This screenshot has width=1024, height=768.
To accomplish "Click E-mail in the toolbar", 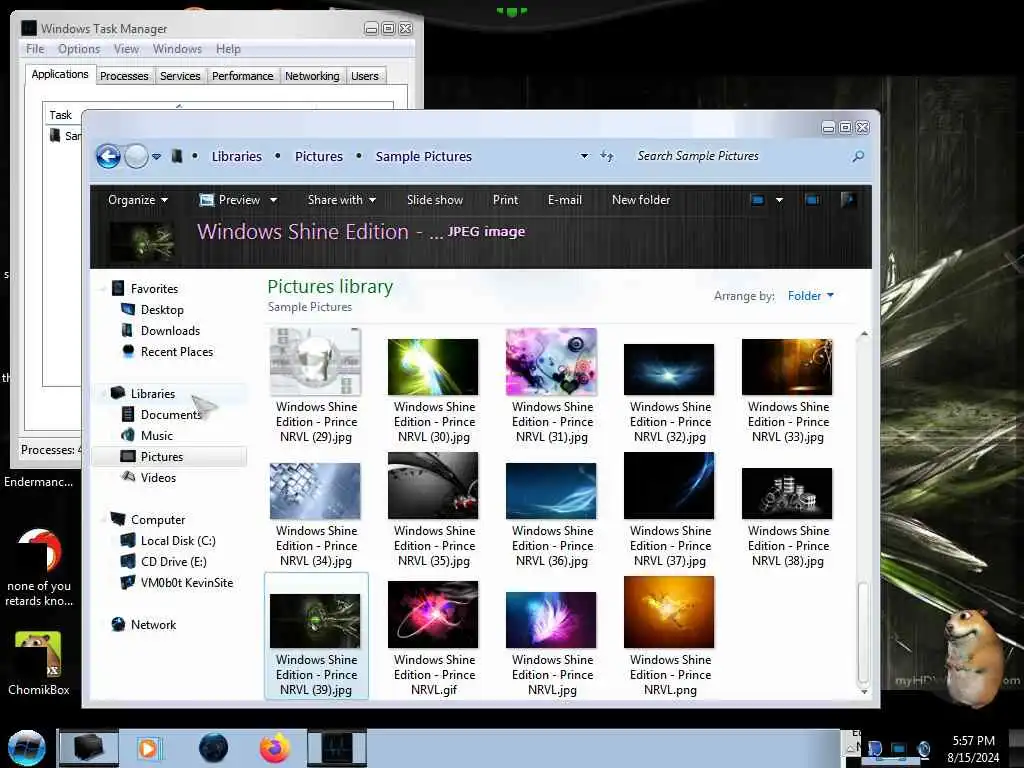I will tap(565, 200).
